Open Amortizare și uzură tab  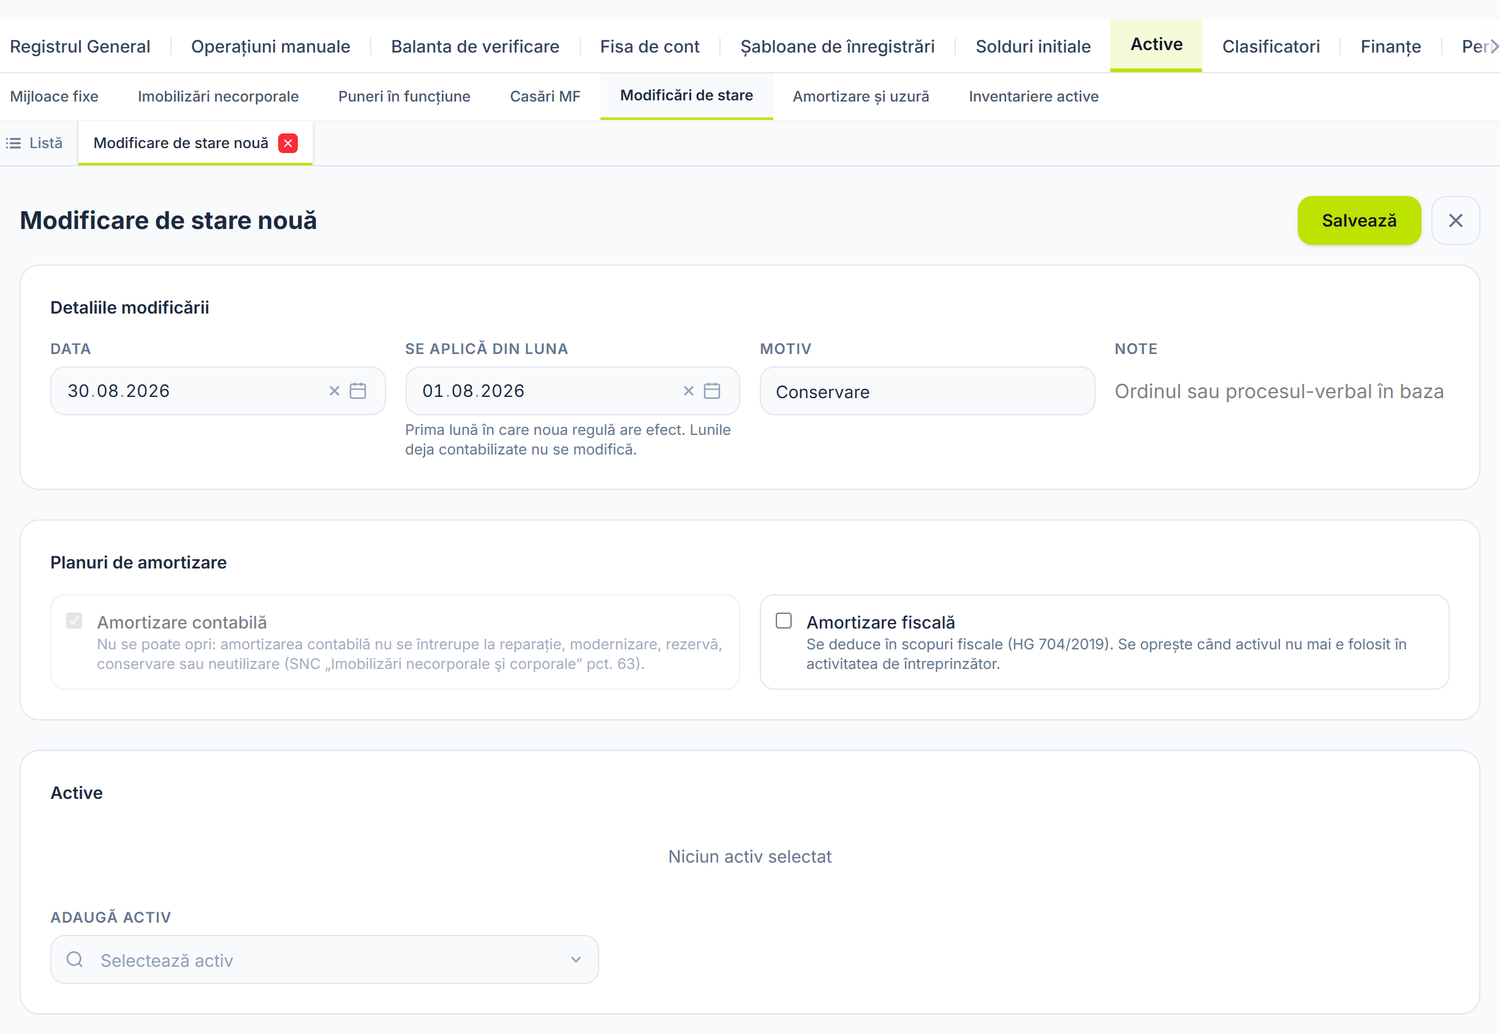pos(861,96)
